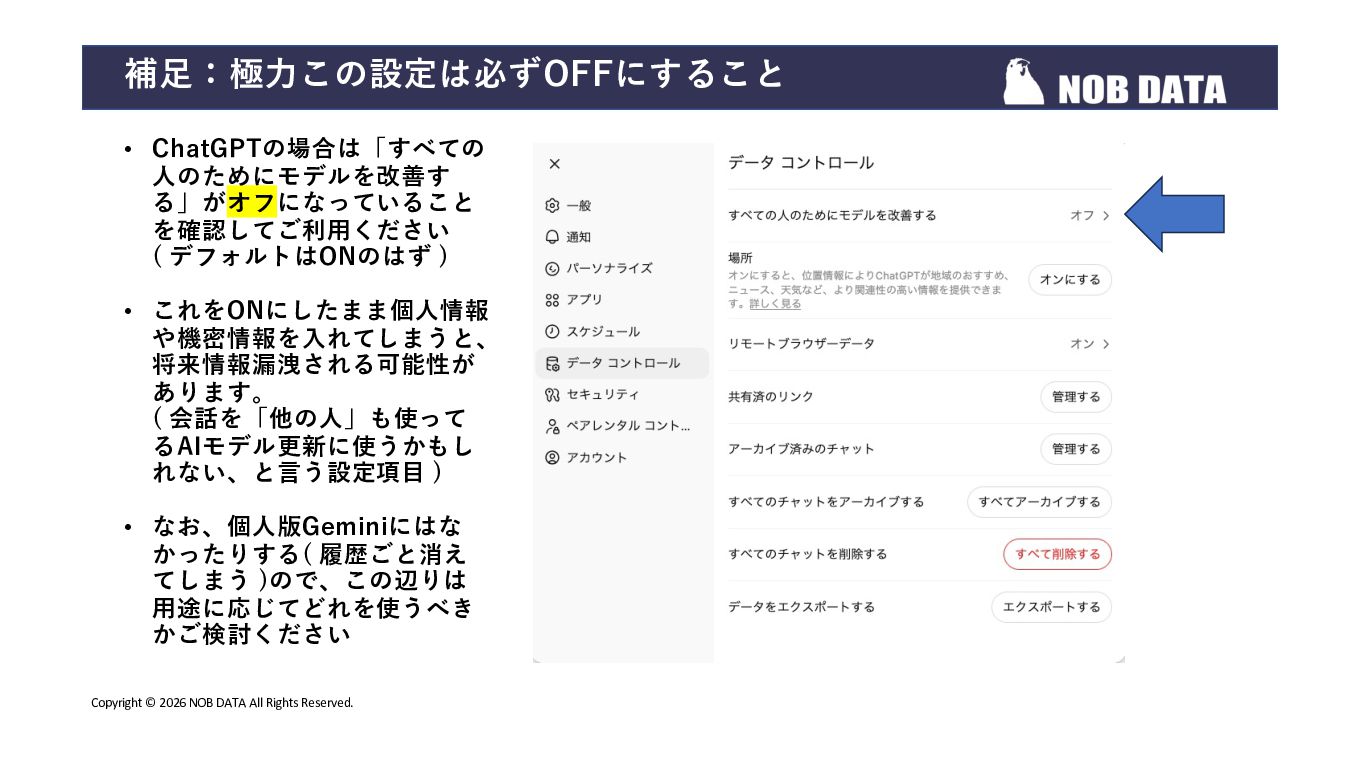1361x765 pixels.
Task: Close the settings dialog with X icon
Action: pyautogui.click(x=555, y=164)
